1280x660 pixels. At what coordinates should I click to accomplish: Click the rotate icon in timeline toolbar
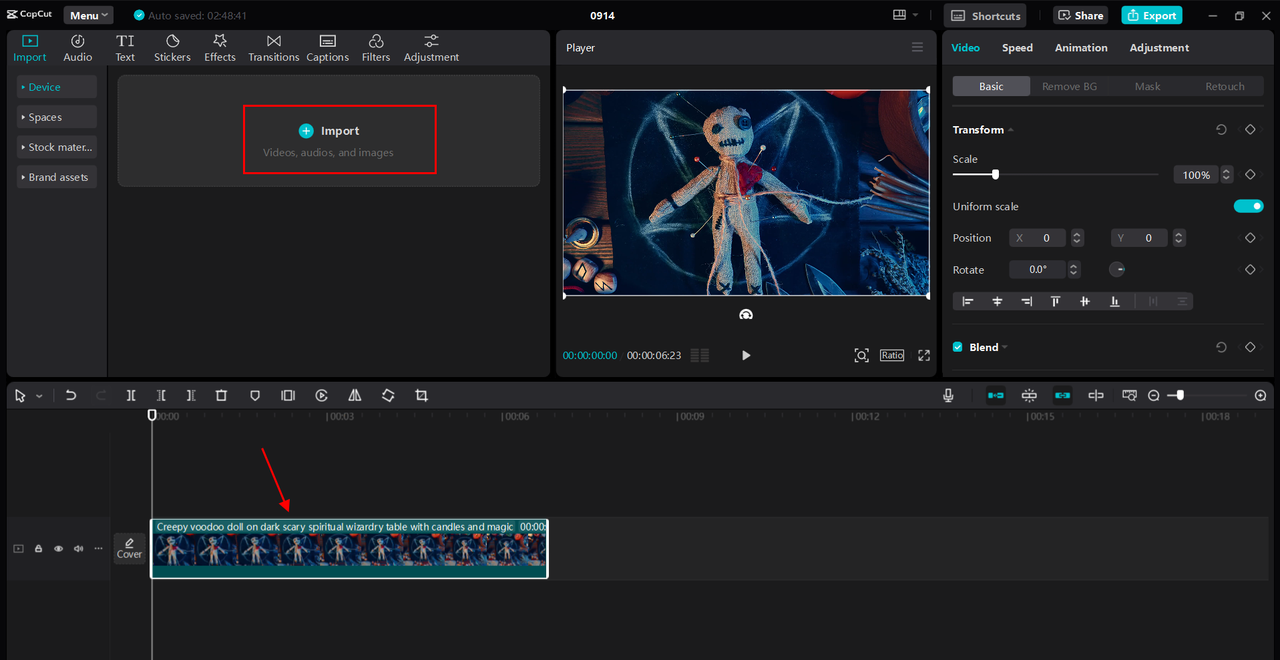click(388, 396)
